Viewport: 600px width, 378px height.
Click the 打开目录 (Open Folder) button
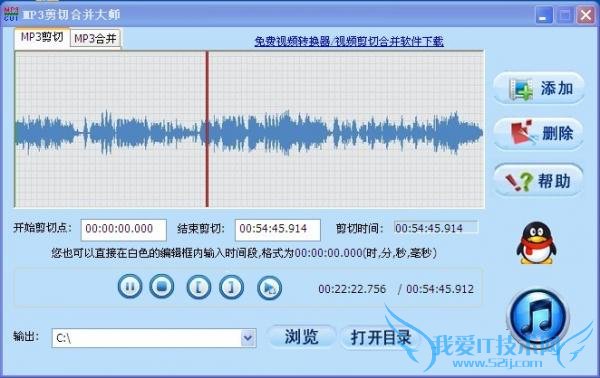click(x=381, y=337)
